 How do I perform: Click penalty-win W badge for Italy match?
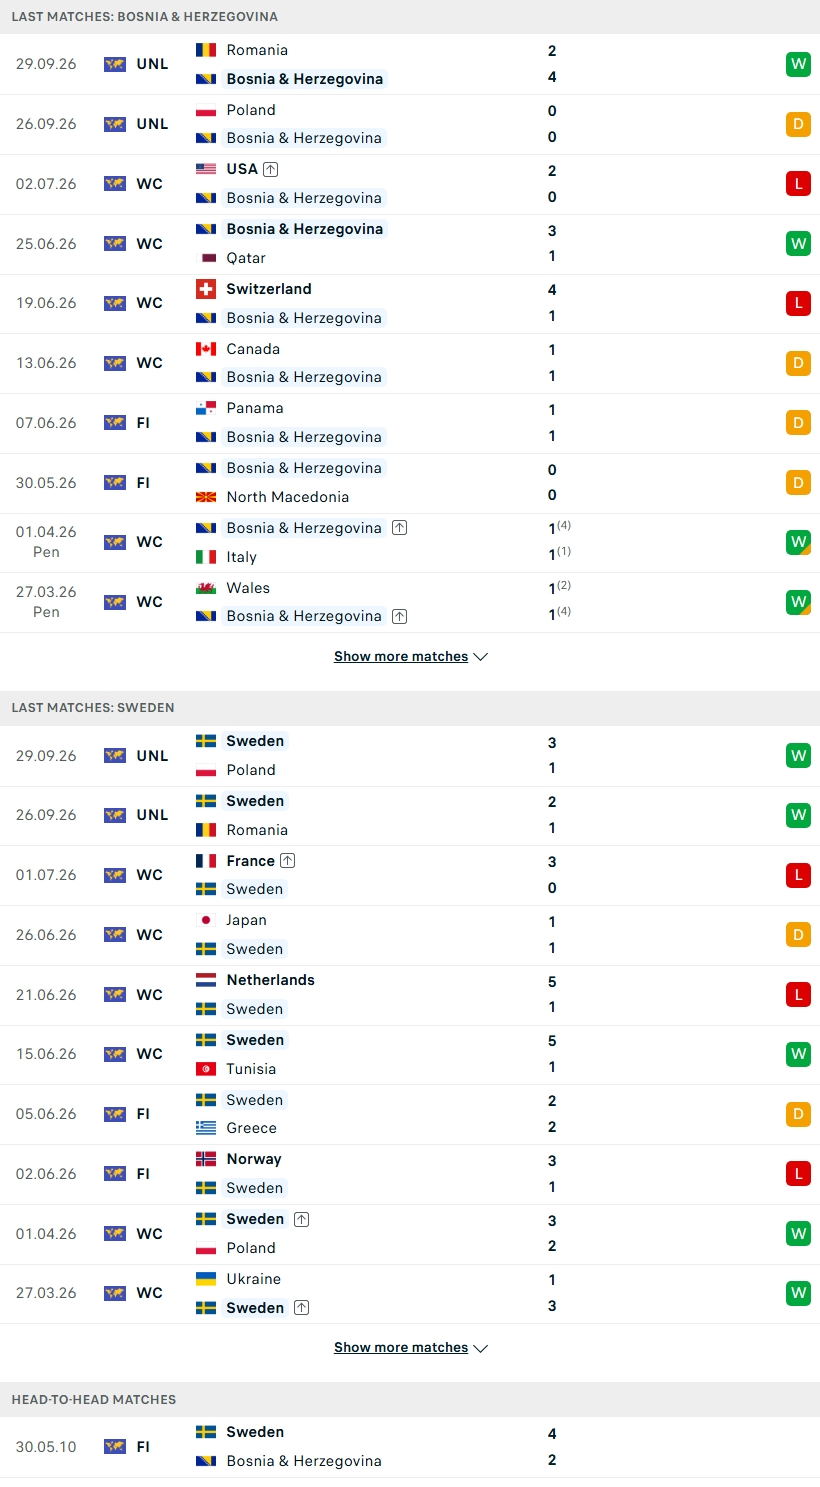tap(798, 543)
